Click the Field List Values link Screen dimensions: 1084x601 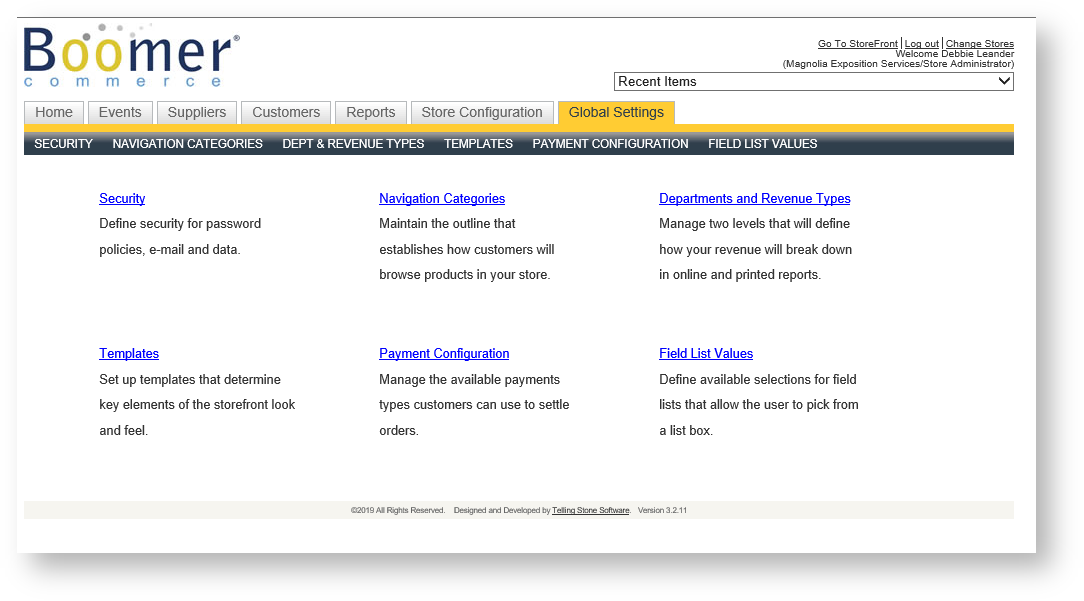[x=705, y=353]
